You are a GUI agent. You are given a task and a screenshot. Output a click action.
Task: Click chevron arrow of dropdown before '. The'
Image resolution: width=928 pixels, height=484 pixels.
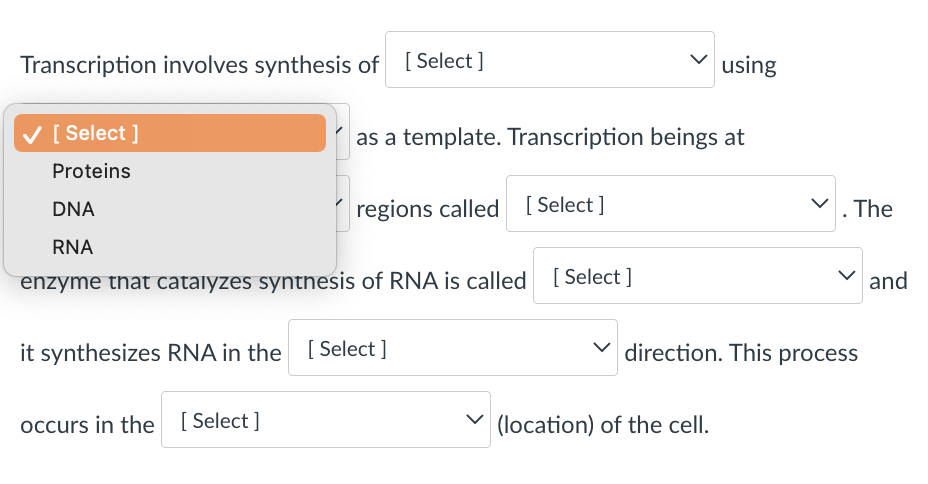820,204
